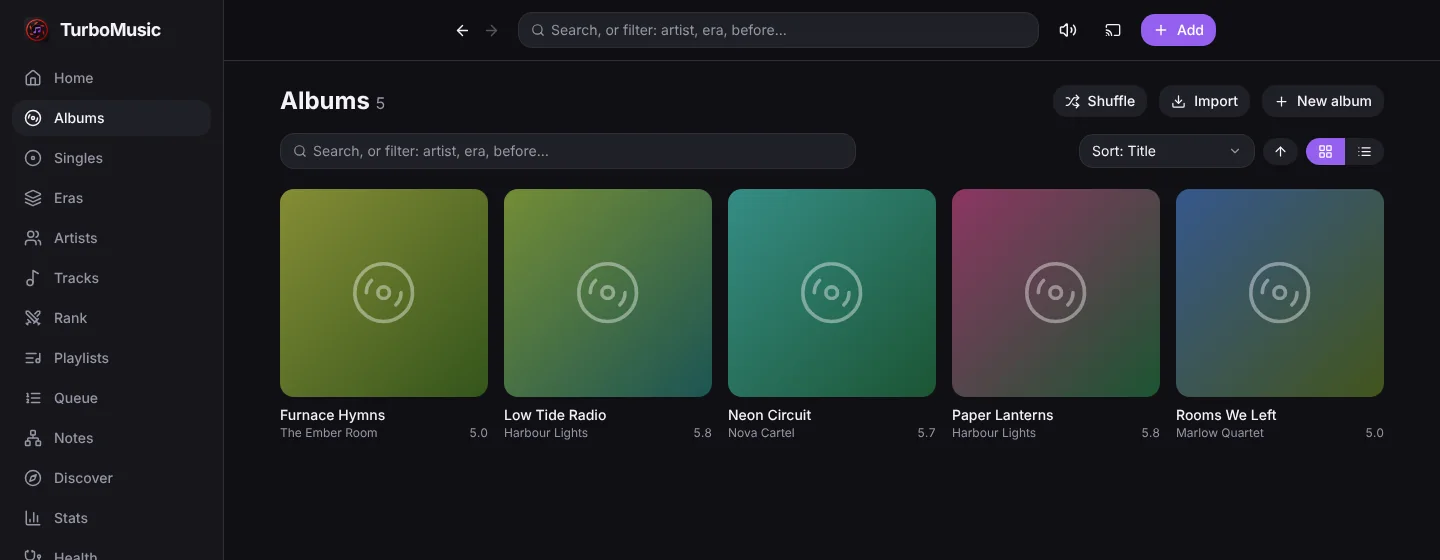Click the Rank crossed-swords icon
This screenshot has width=1440, height=560.
pos(33,318)
